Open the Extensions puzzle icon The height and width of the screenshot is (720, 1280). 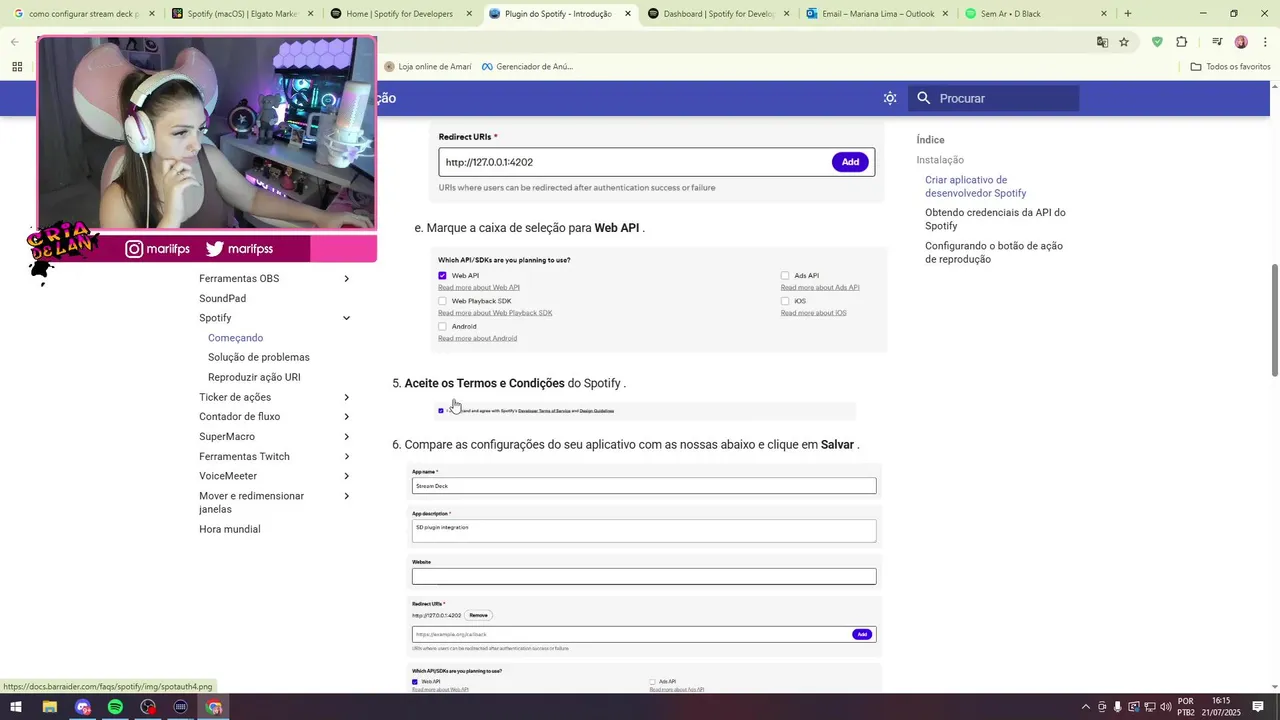pos(1182,42)
